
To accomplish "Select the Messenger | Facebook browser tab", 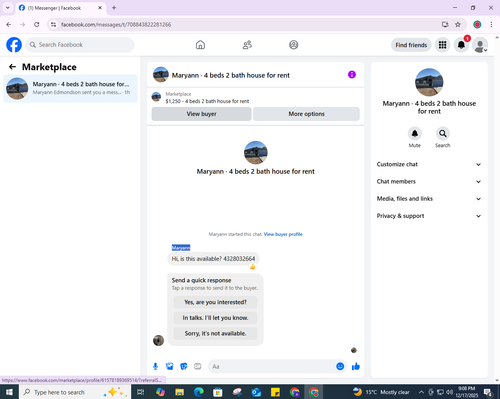I will [x=61, y=8].
